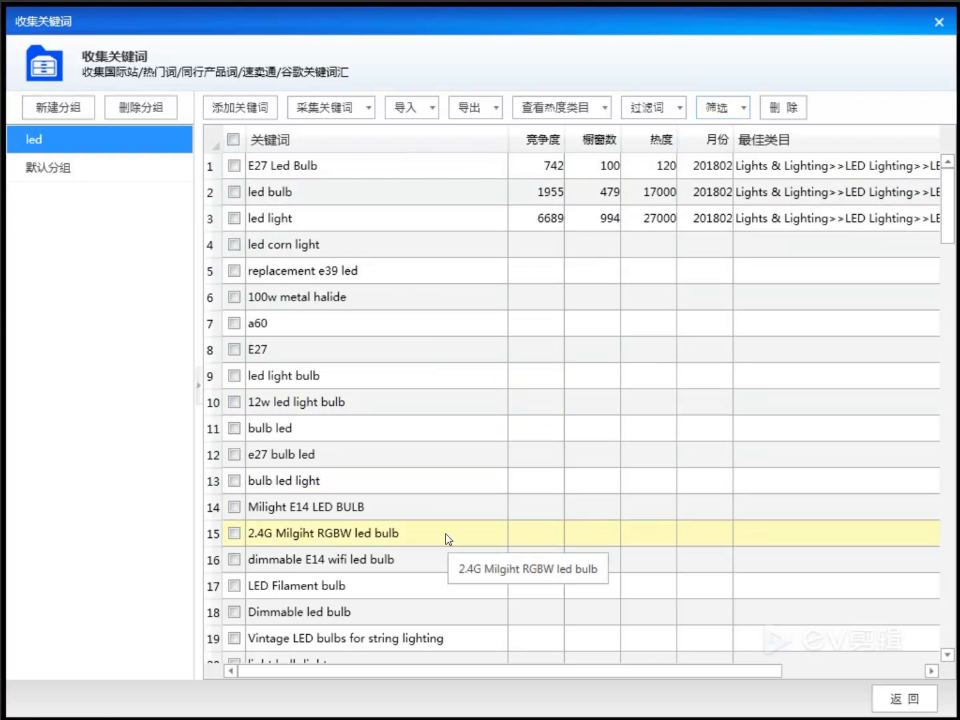Click the 橱窗数 value 479

click(x=609, y=192)
